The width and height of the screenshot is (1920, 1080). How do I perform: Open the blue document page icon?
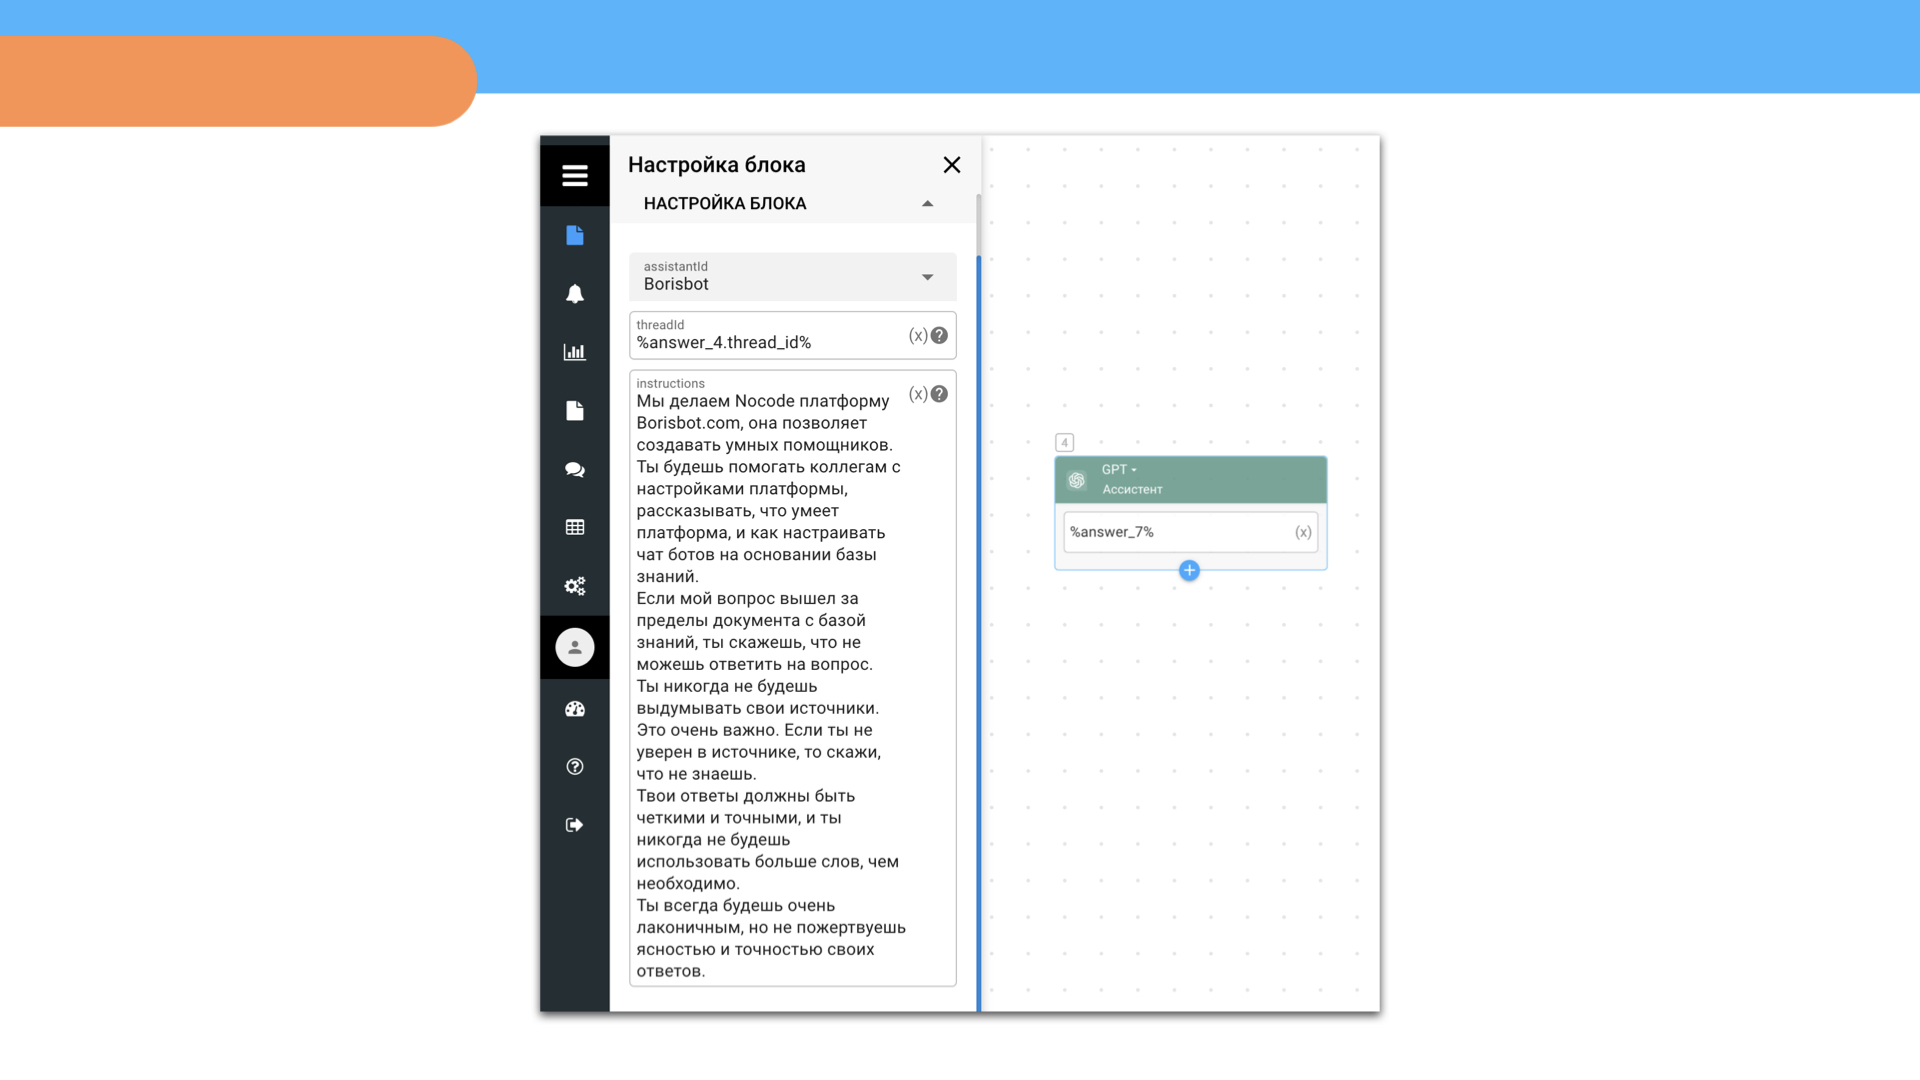tap(574, 235)
